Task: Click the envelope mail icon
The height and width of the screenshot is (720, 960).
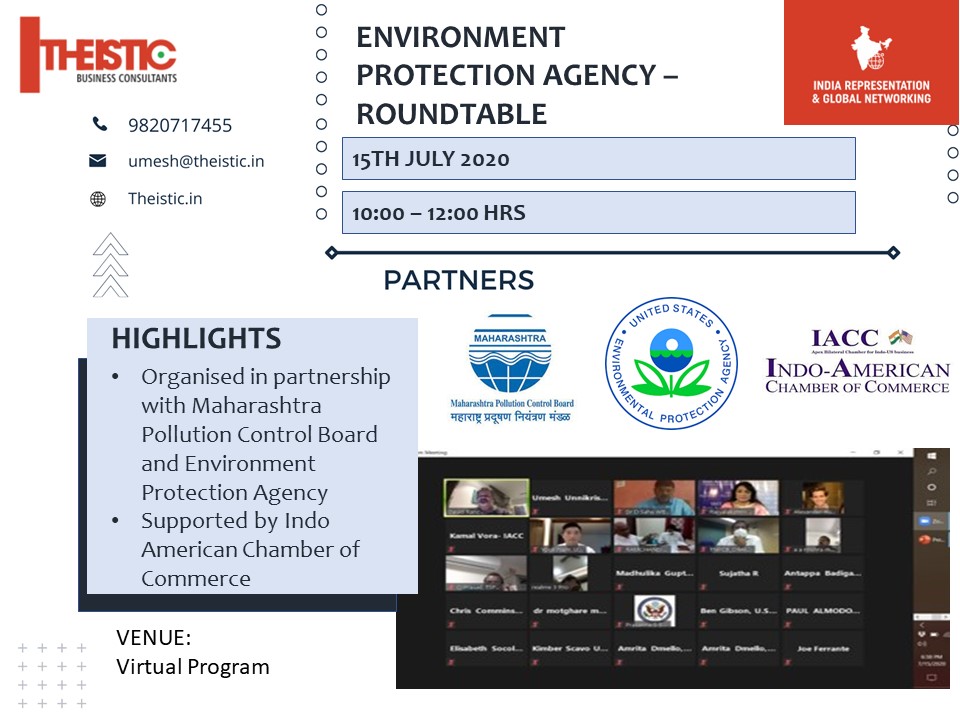Action: click(98, 161)
